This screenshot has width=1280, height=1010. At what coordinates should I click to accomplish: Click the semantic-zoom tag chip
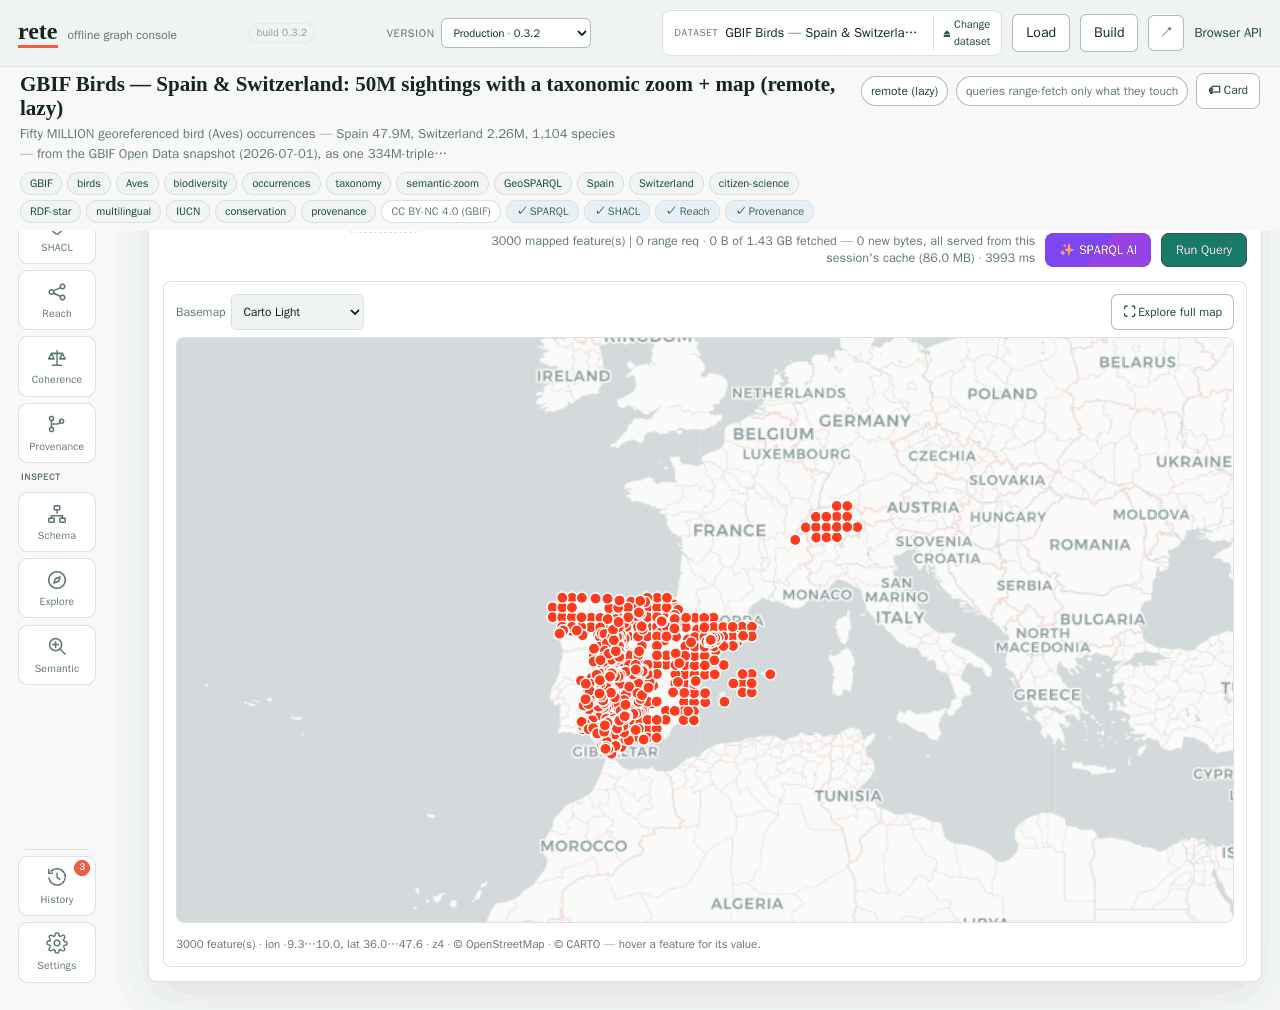coord(443,183)
